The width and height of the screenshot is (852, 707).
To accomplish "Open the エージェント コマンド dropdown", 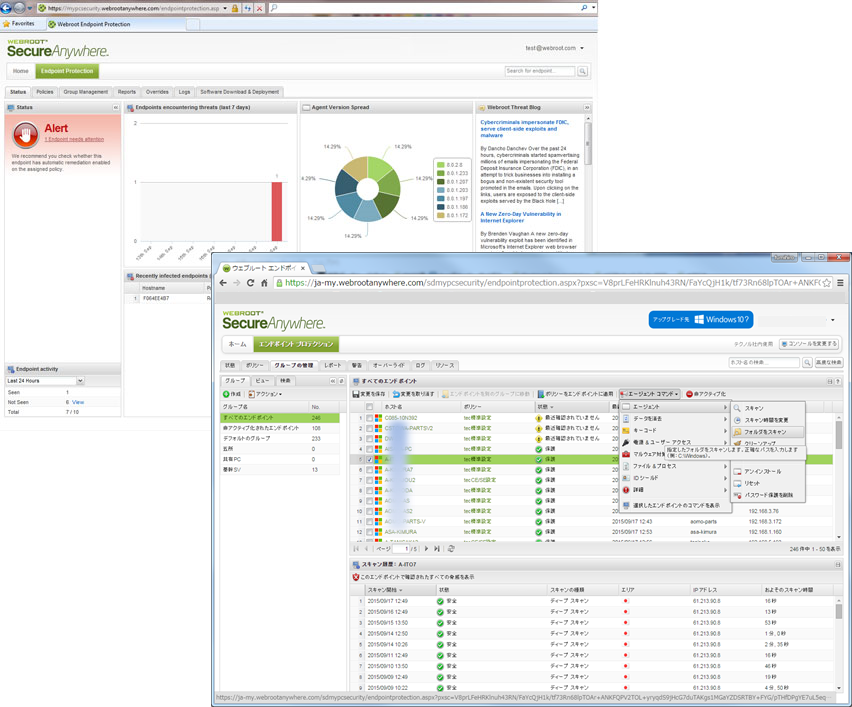I will (650, 393).
